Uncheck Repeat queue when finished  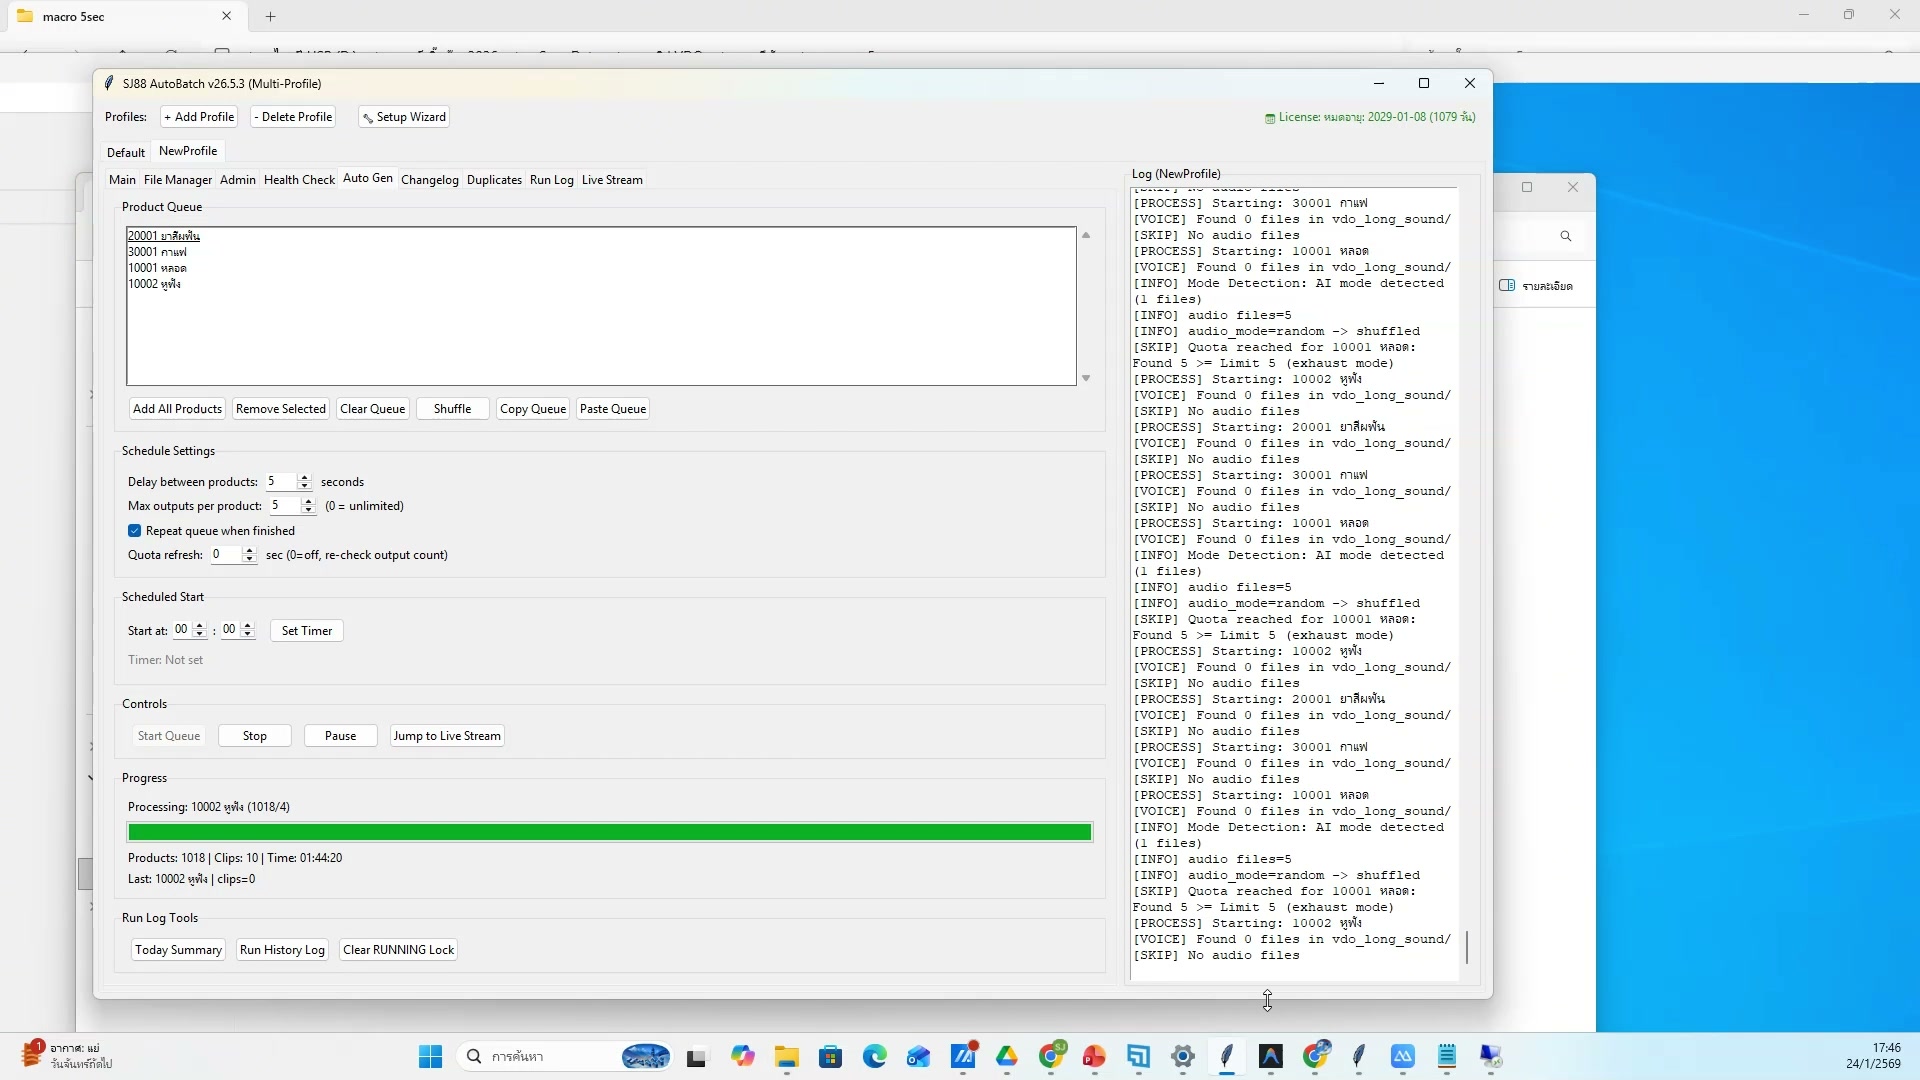(135, 531)
